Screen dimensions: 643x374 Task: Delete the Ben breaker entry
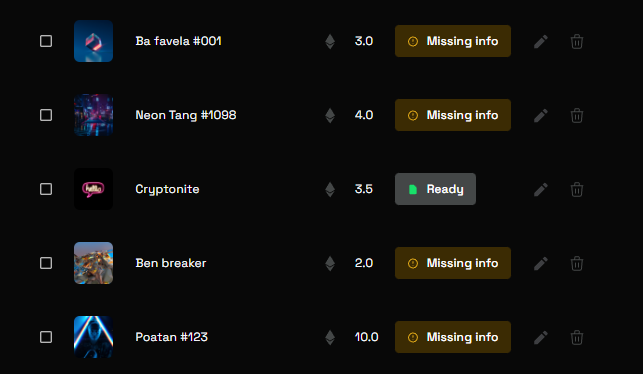click(x=577, y=263)
